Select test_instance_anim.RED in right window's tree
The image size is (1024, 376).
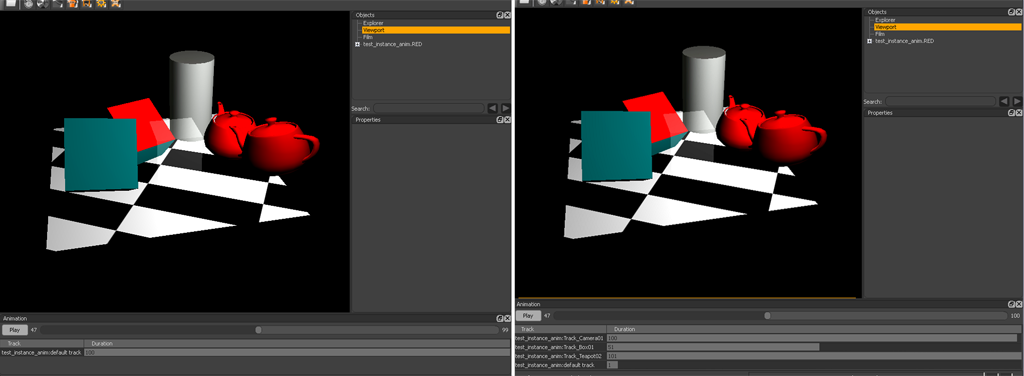click(x=904, y=41)
